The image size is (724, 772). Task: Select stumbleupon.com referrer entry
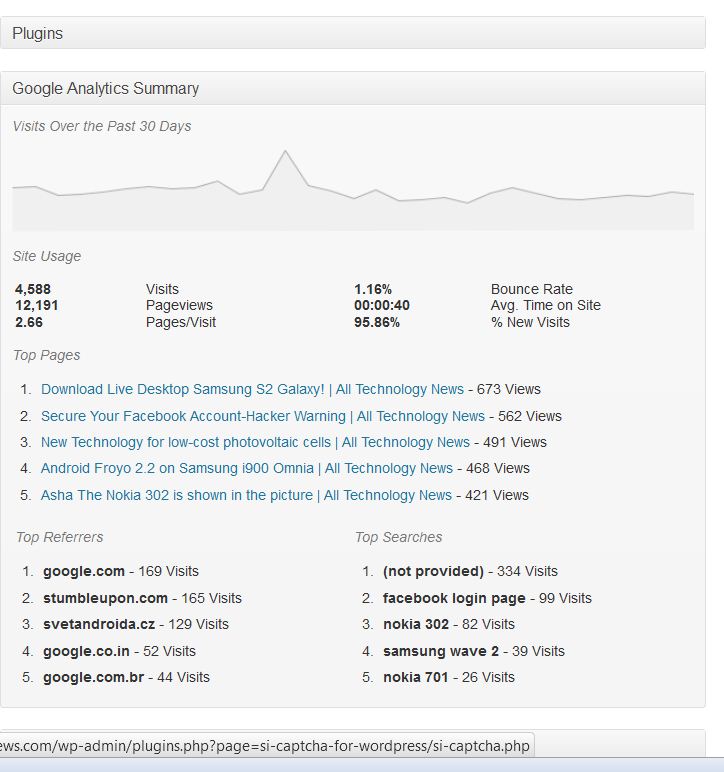105,598
